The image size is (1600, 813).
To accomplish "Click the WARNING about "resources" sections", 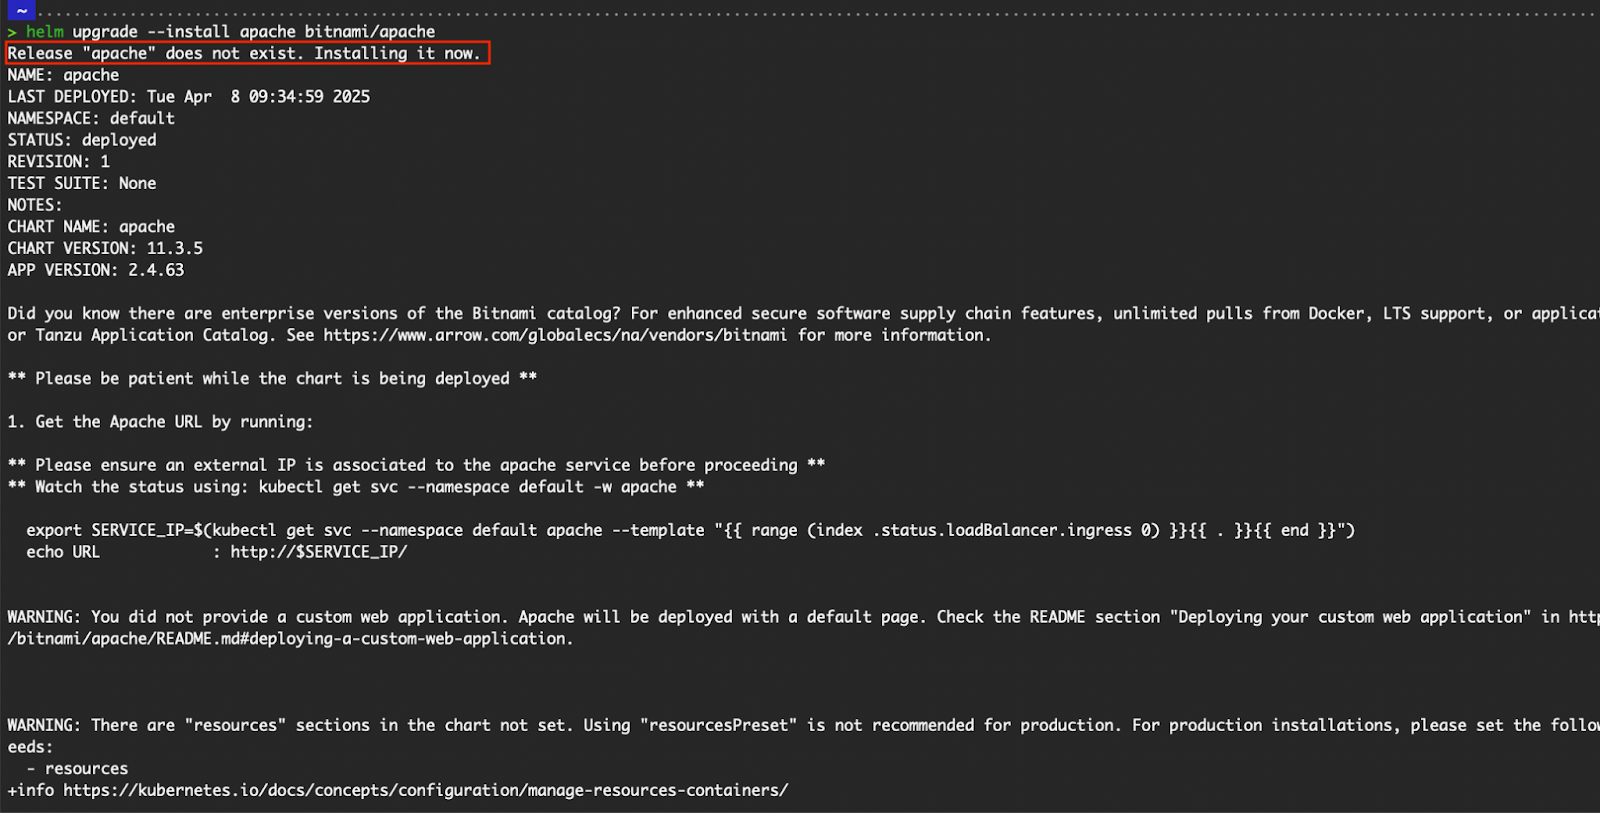I will click(x=803, y=725).
